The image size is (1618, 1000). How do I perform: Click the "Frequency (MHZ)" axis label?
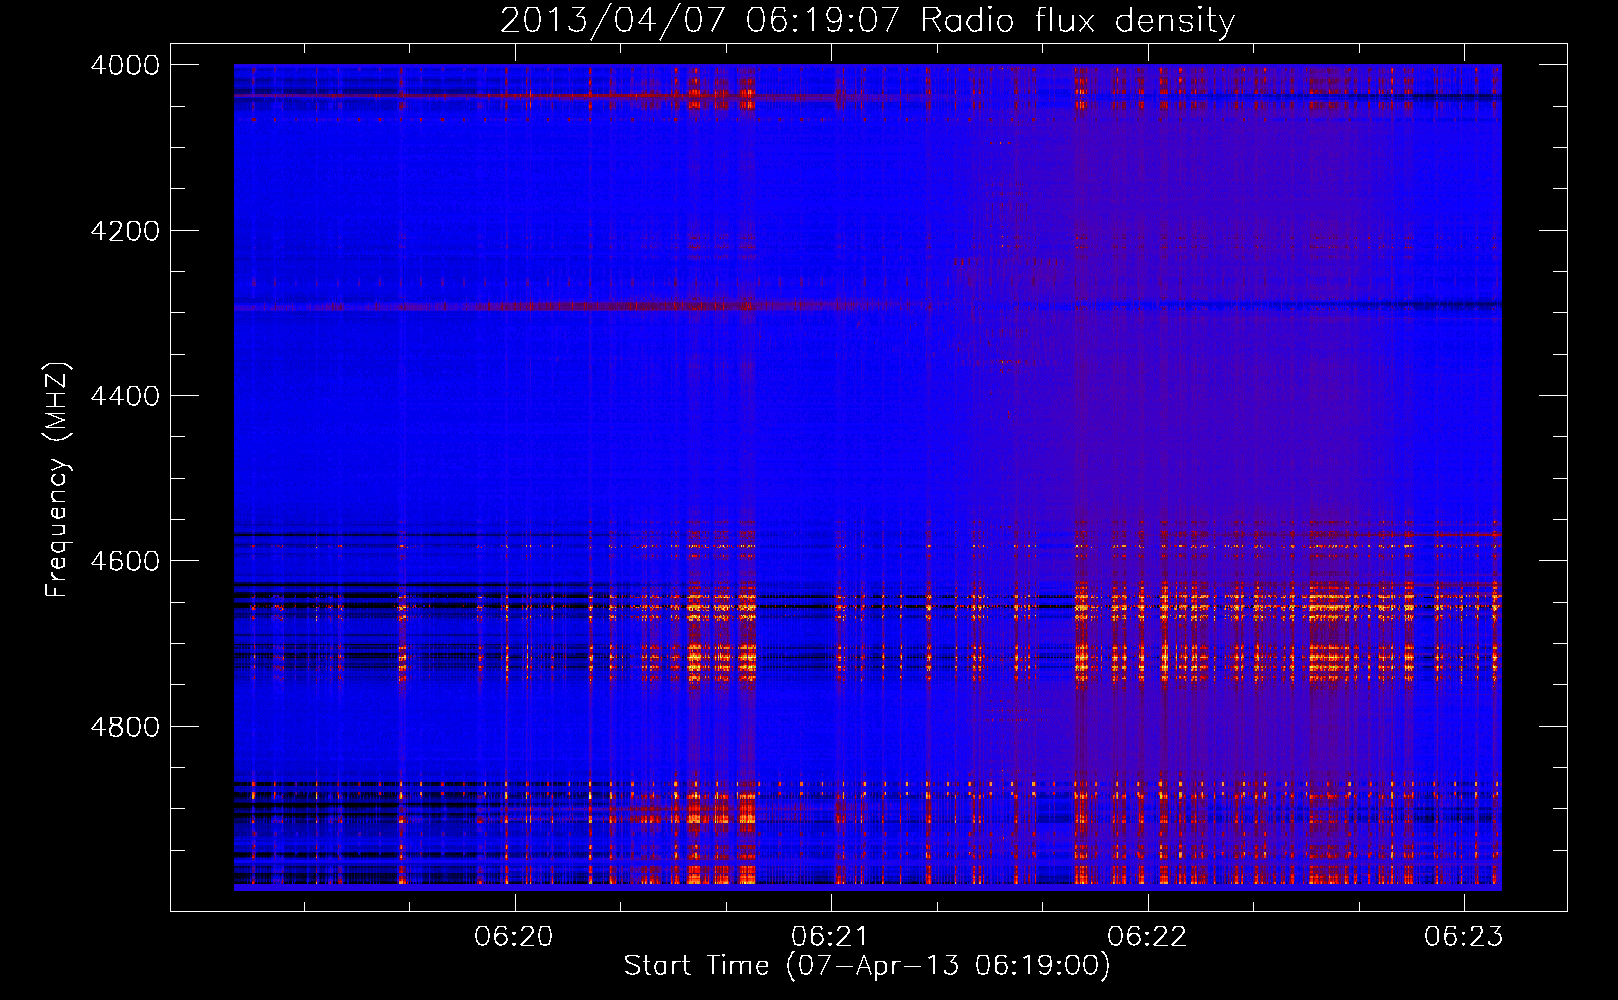click(x=58, y=480)
